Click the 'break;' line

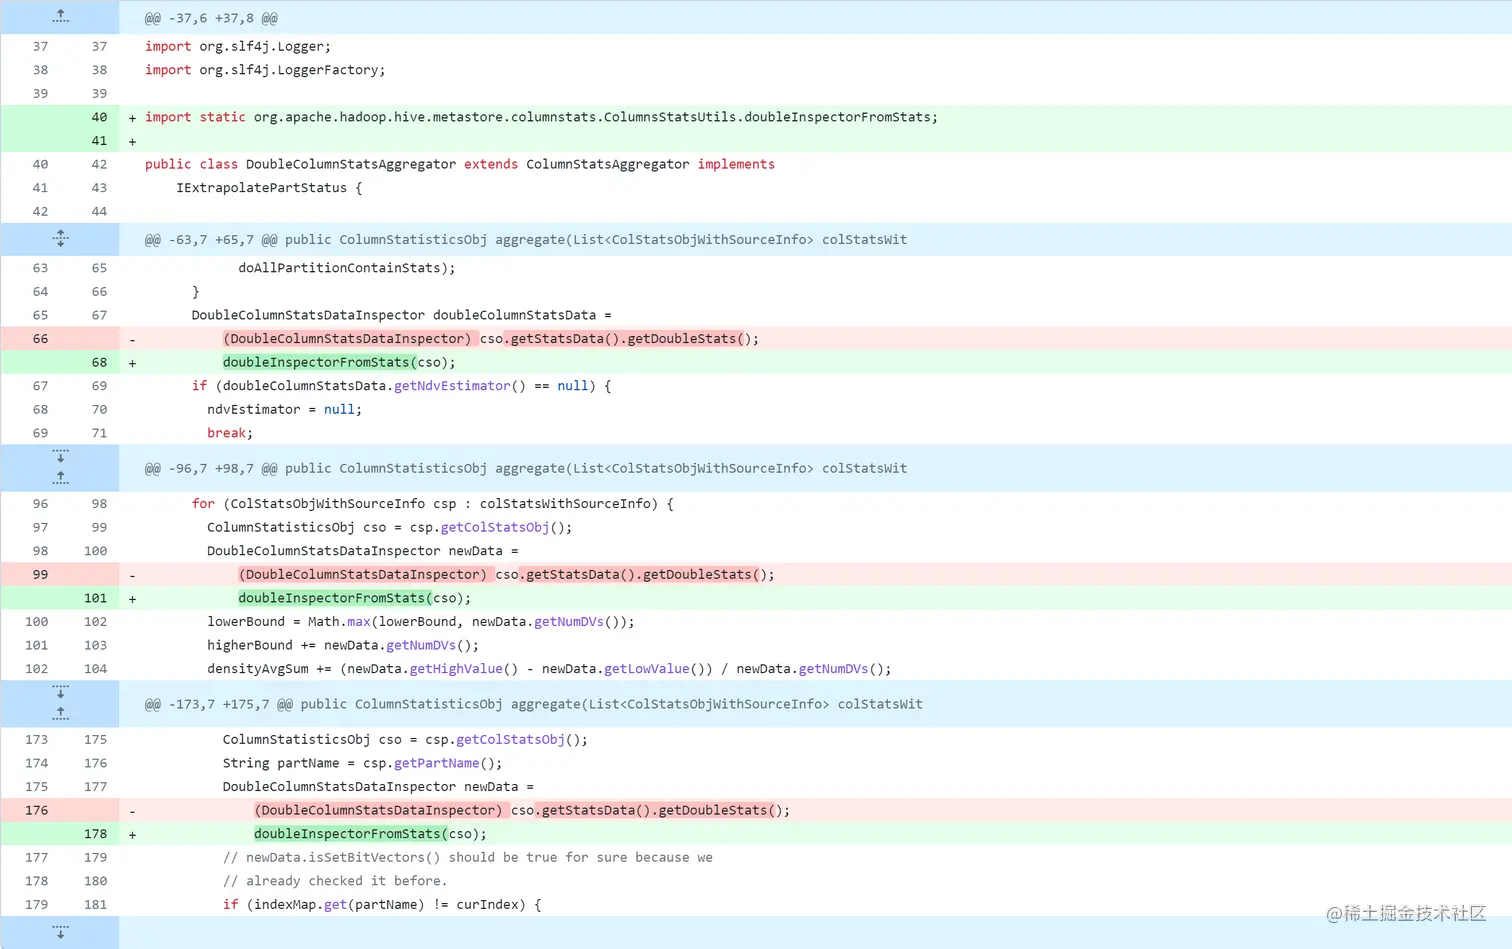click(x=230, y=433)
